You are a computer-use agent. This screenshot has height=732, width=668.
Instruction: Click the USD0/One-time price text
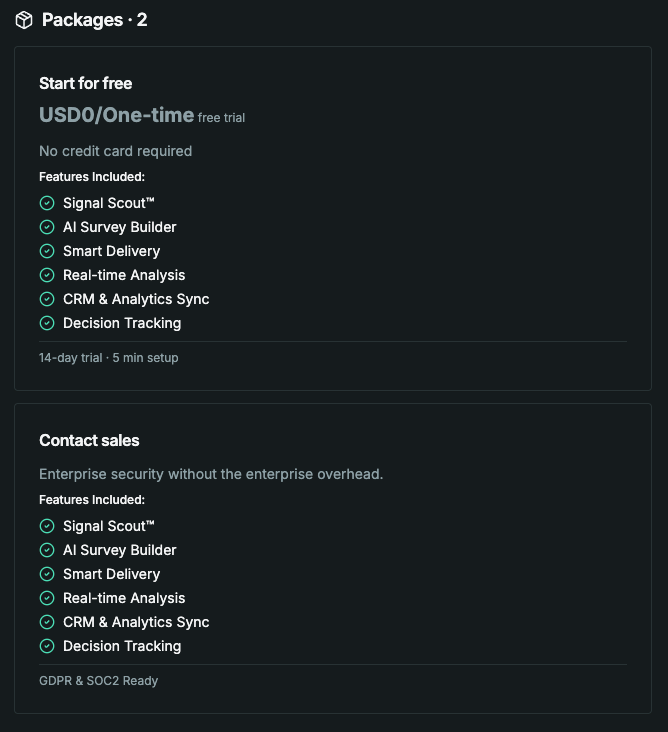pos(116,115)
